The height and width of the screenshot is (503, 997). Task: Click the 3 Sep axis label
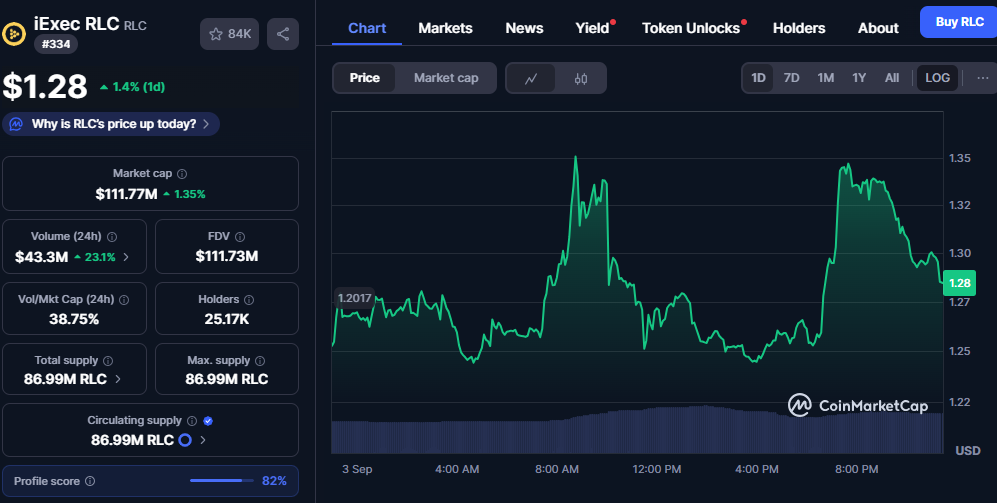pyautogui.click(x=357, y=469)
